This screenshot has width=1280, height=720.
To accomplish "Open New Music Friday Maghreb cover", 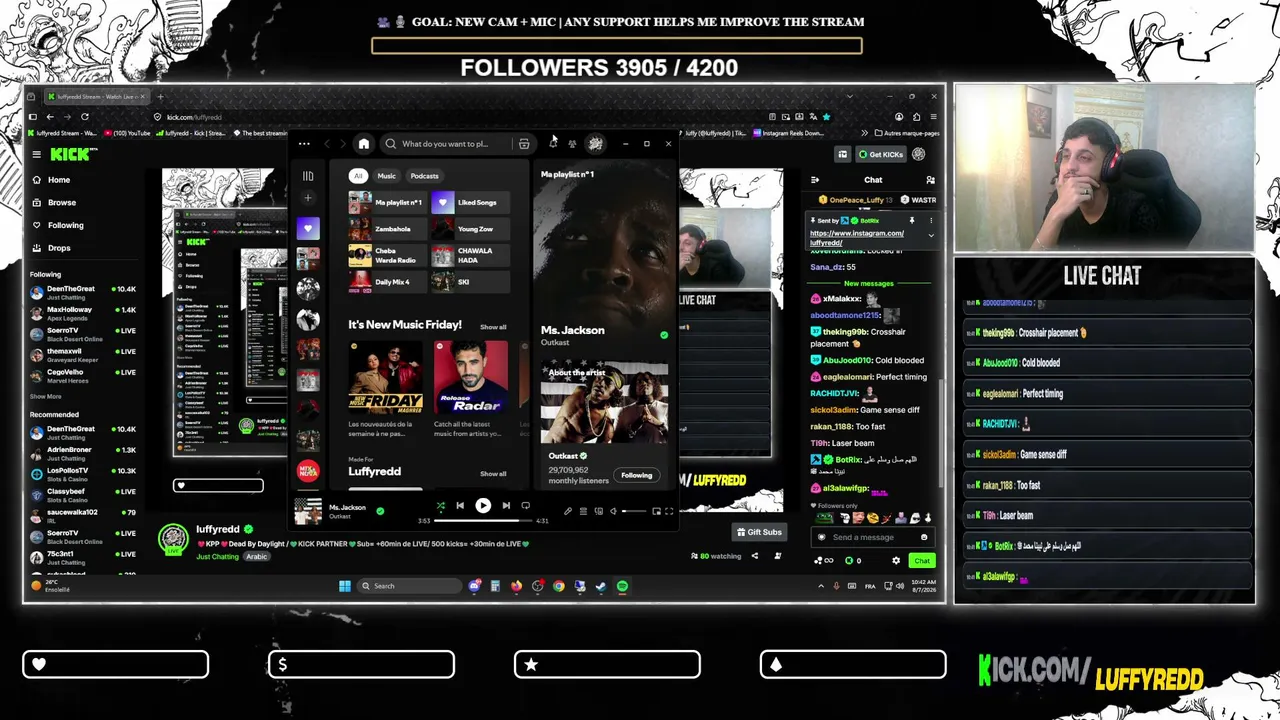I will [386, 377].
